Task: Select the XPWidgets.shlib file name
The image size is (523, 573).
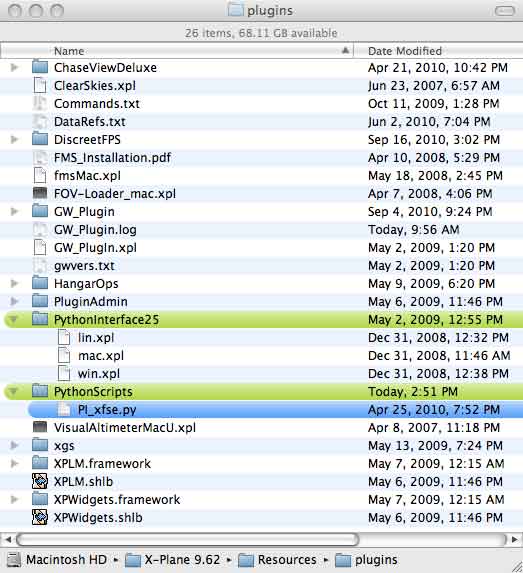Action: point(98,517)
